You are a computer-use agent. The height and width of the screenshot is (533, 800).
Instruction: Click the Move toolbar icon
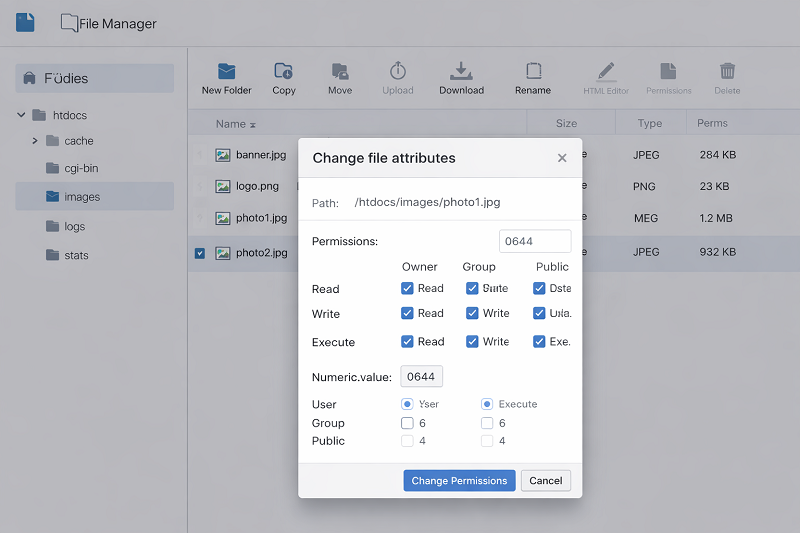340,71
